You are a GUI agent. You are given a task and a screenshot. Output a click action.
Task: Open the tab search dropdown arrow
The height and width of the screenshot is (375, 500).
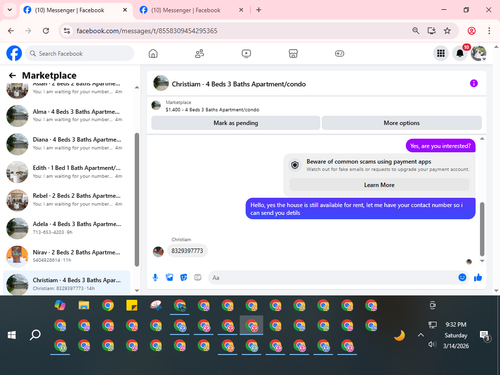coord(10,10)
